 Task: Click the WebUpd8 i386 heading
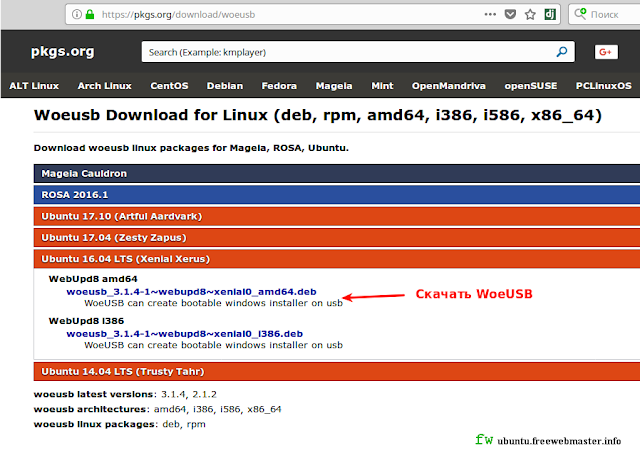click(86, 321)
